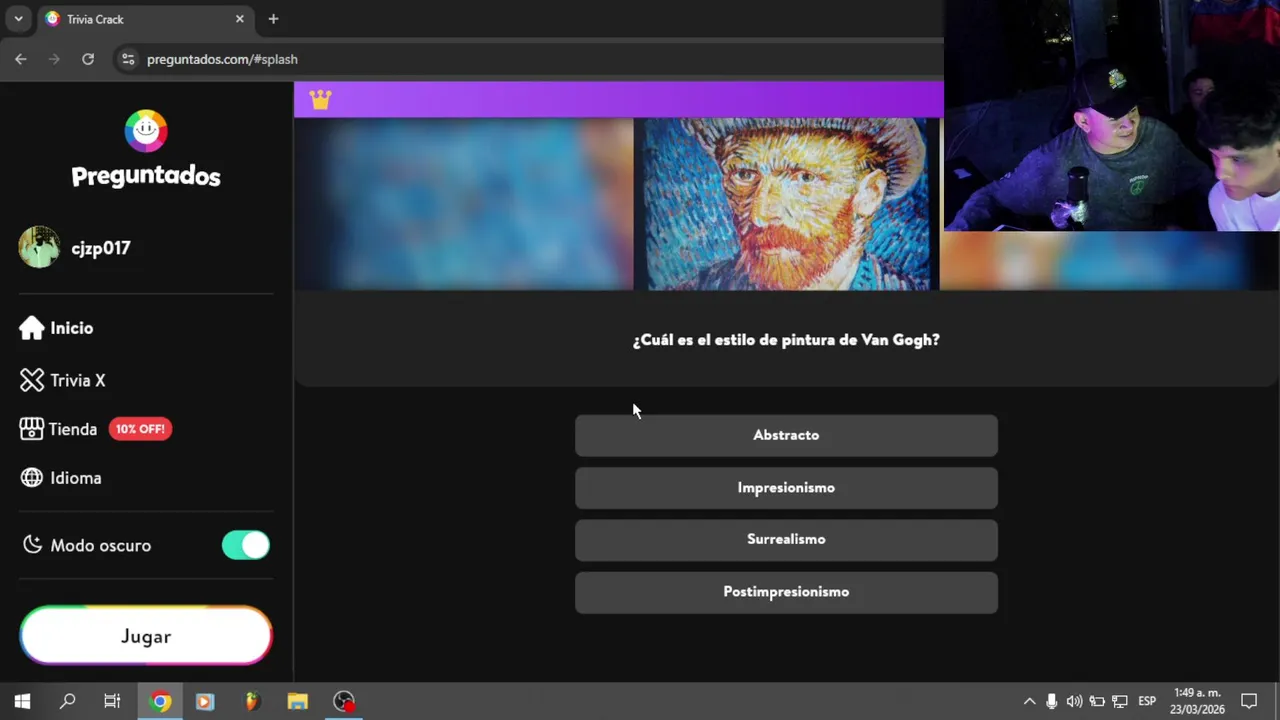Switch to the Trivia Crack tab

pyautogui.click(x=145, y=19)
